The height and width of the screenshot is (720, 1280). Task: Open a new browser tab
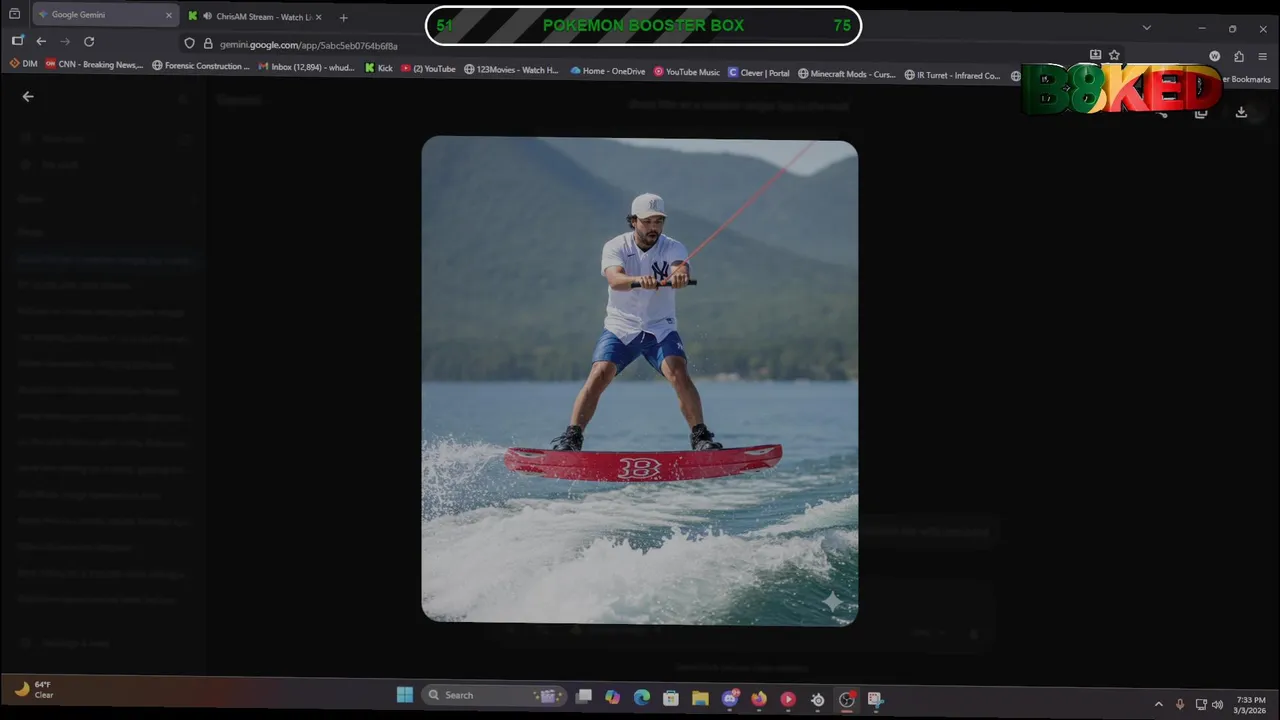click(x=343, y=17)
